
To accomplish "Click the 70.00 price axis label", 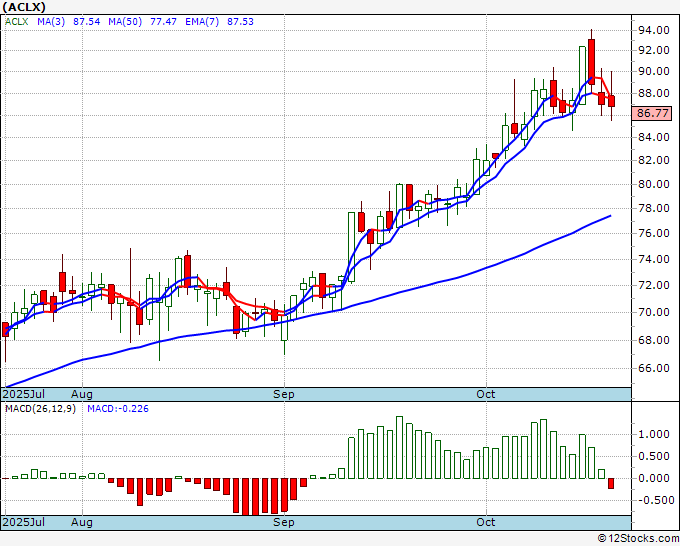I will click(653, 312).
